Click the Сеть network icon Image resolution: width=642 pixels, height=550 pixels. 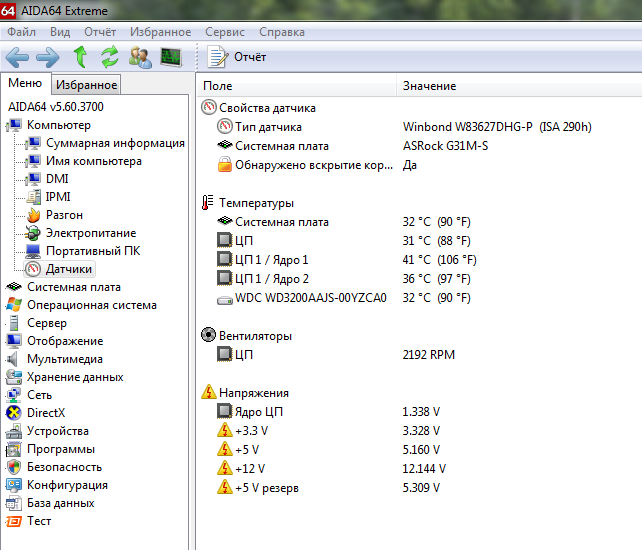point(14,395)
